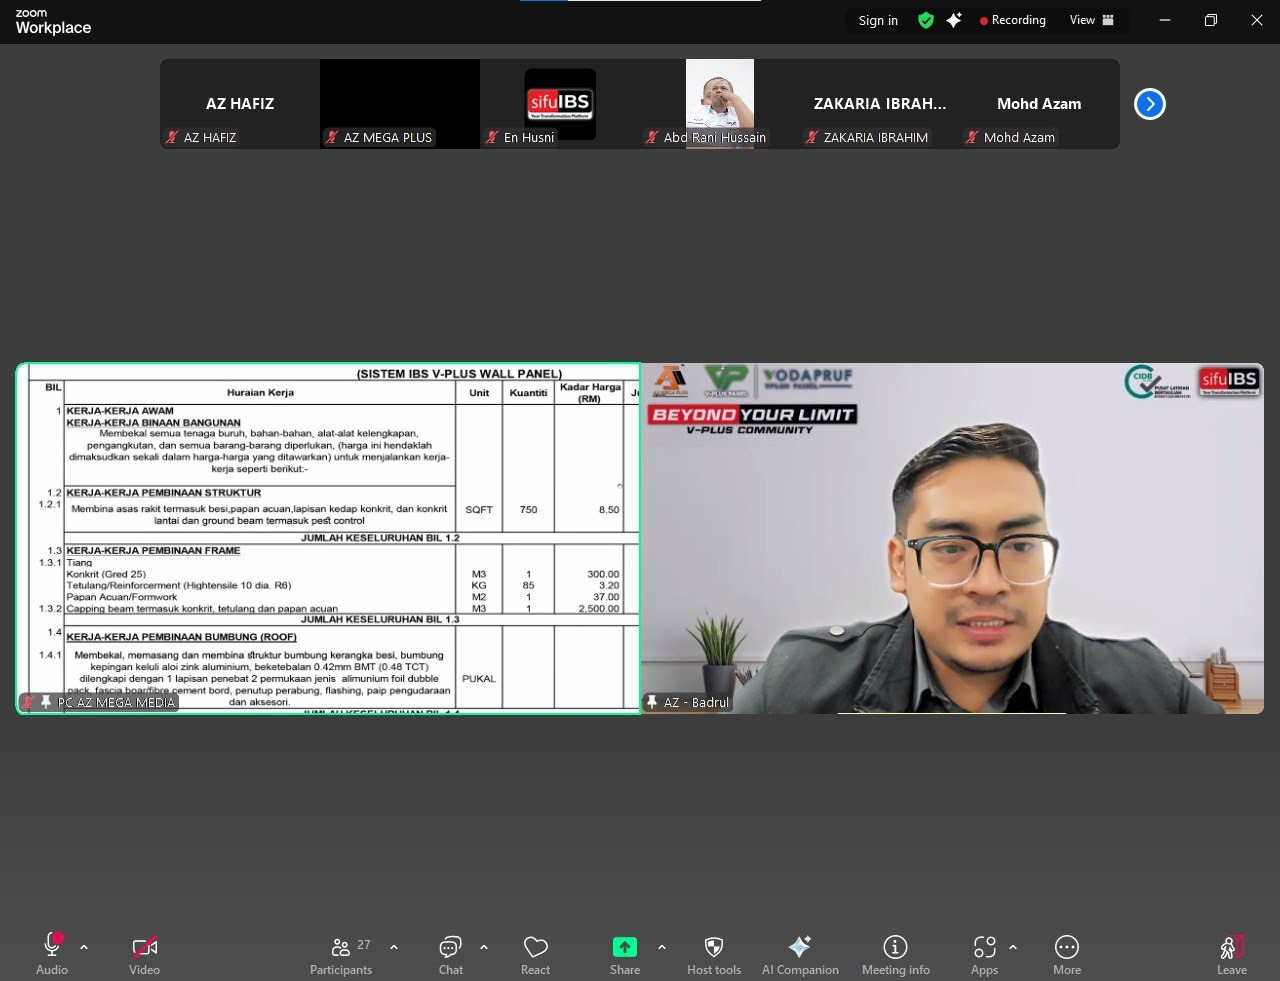Open the View layout menu
Image resolution: width=1280 pixels, height=981 pixels.
[1092, 20]
